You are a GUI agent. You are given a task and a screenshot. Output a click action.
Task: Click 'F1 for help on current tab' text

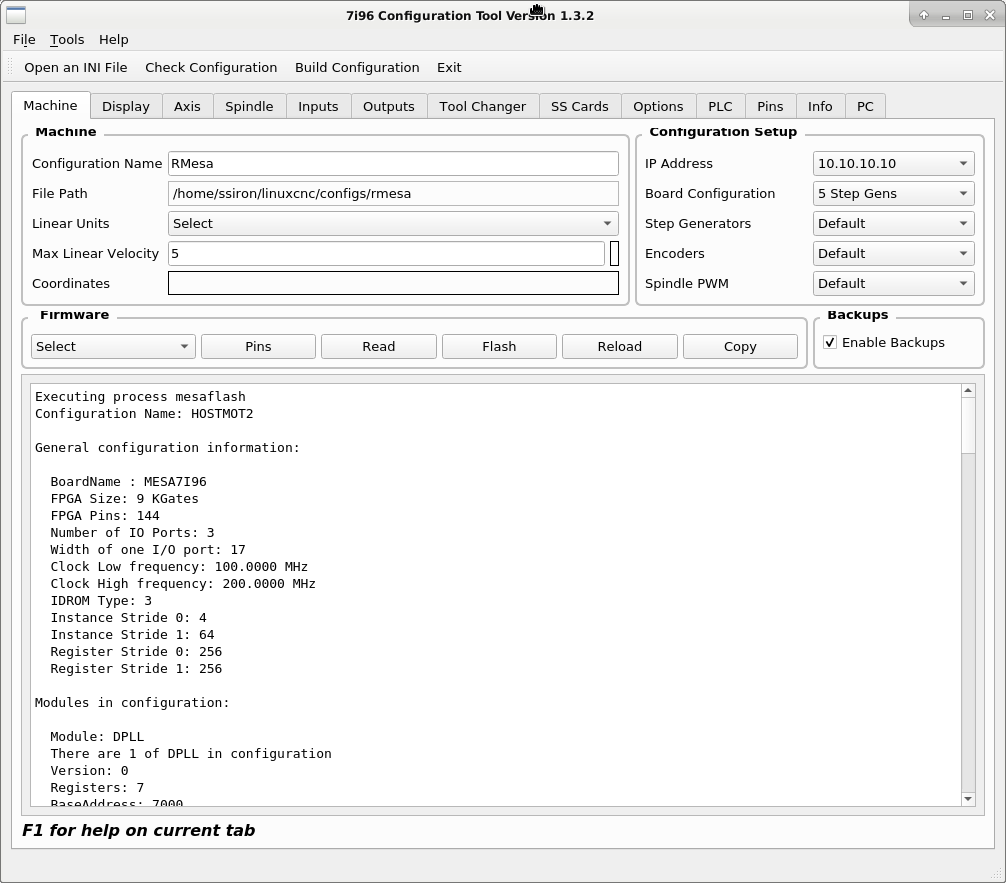[139, 830]
